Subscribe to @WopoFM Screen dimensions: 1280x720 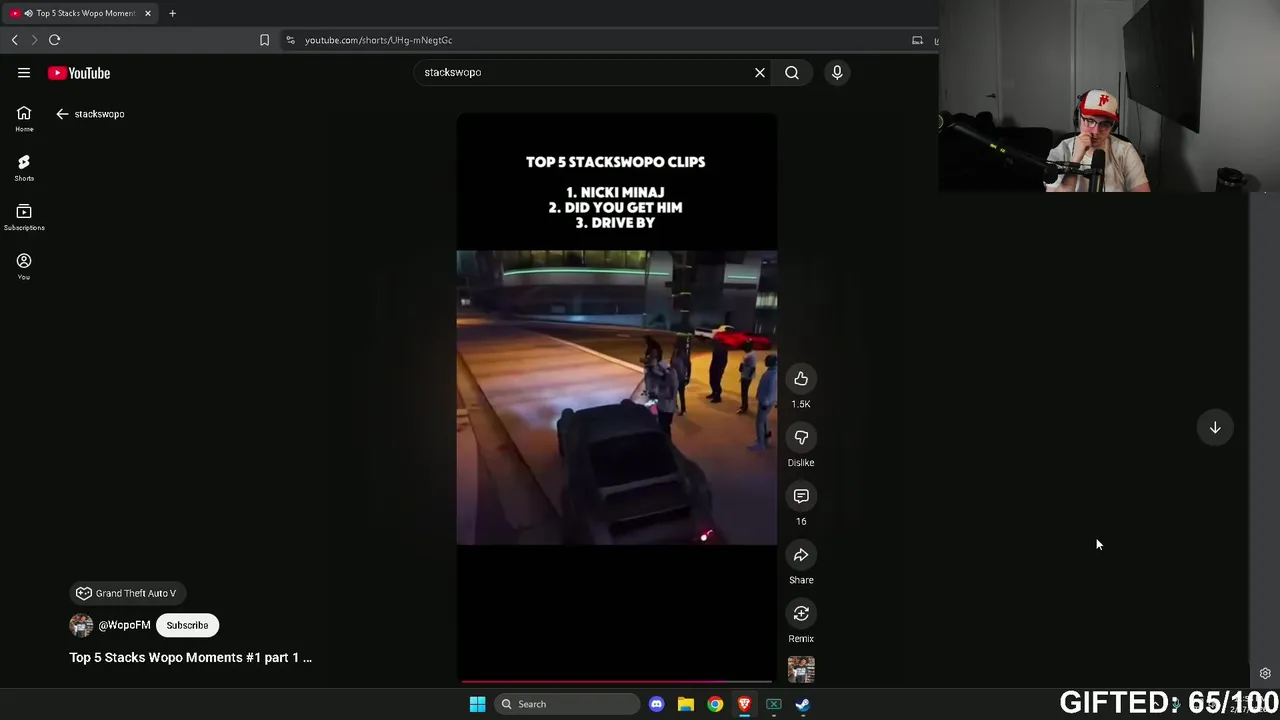187,625
